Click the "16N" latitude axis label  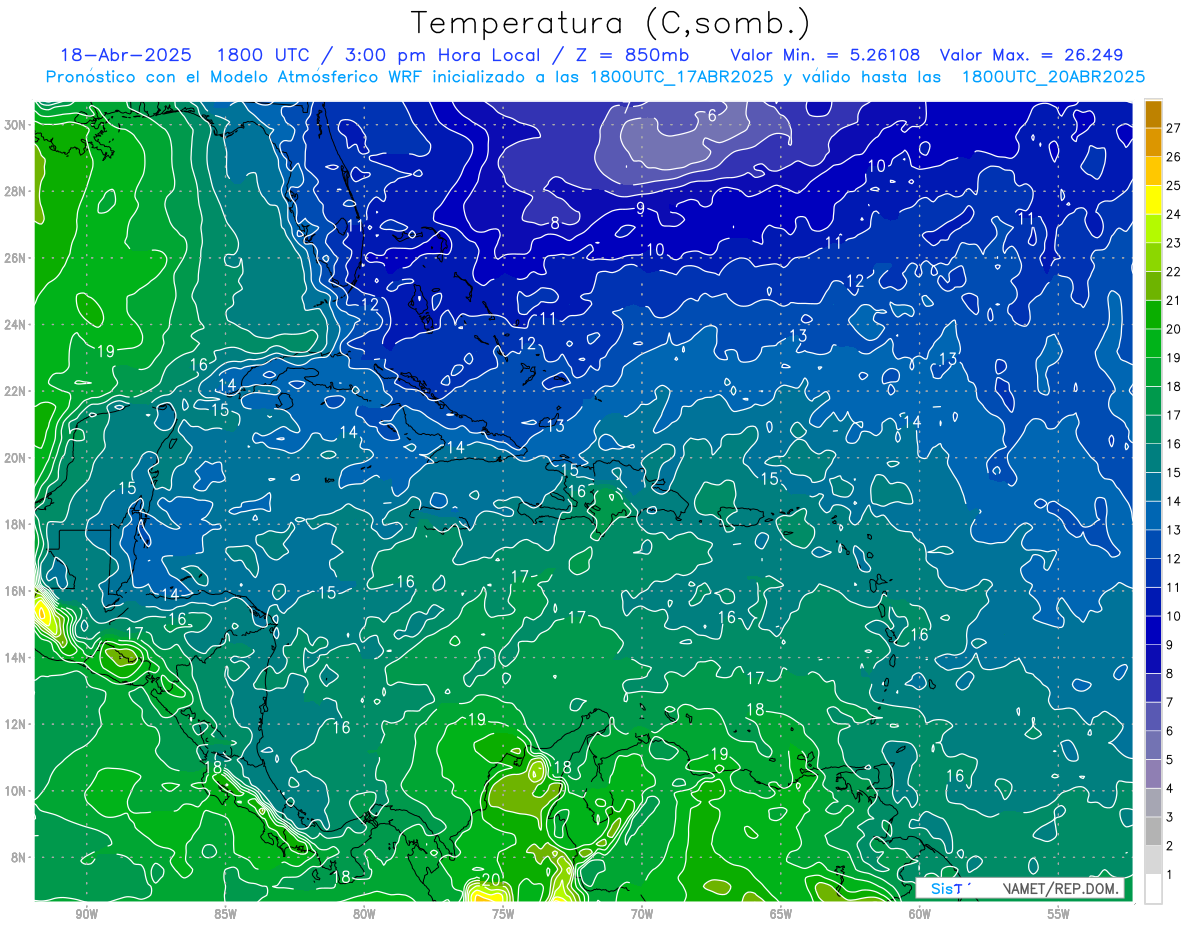pyautogui.click(x=15, y=591)
